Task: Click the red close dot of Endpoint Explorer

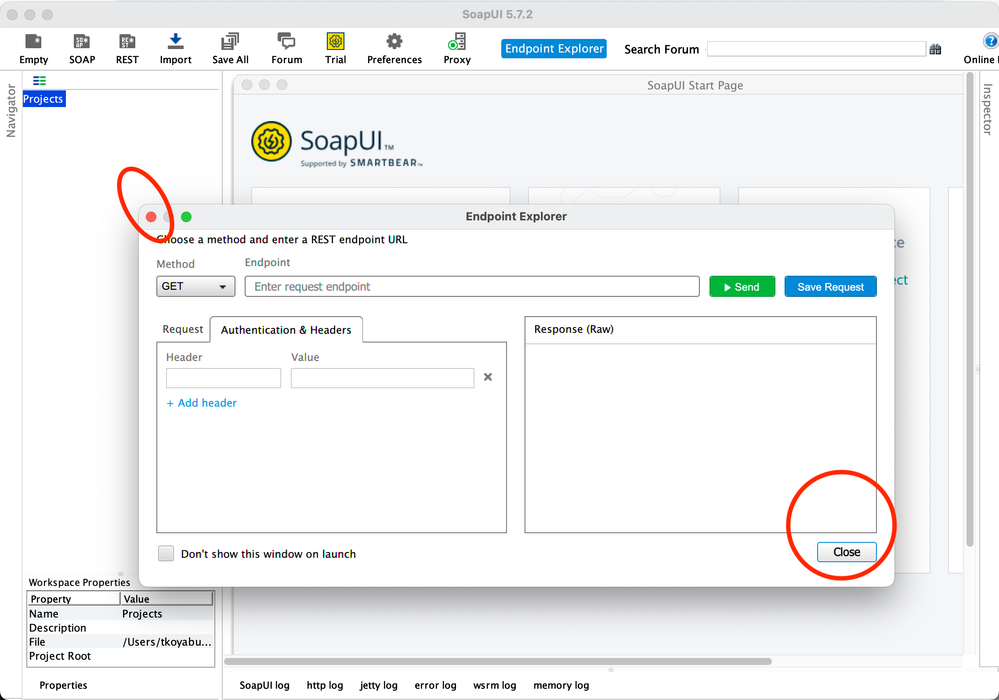Action: (x=151, y=217)
